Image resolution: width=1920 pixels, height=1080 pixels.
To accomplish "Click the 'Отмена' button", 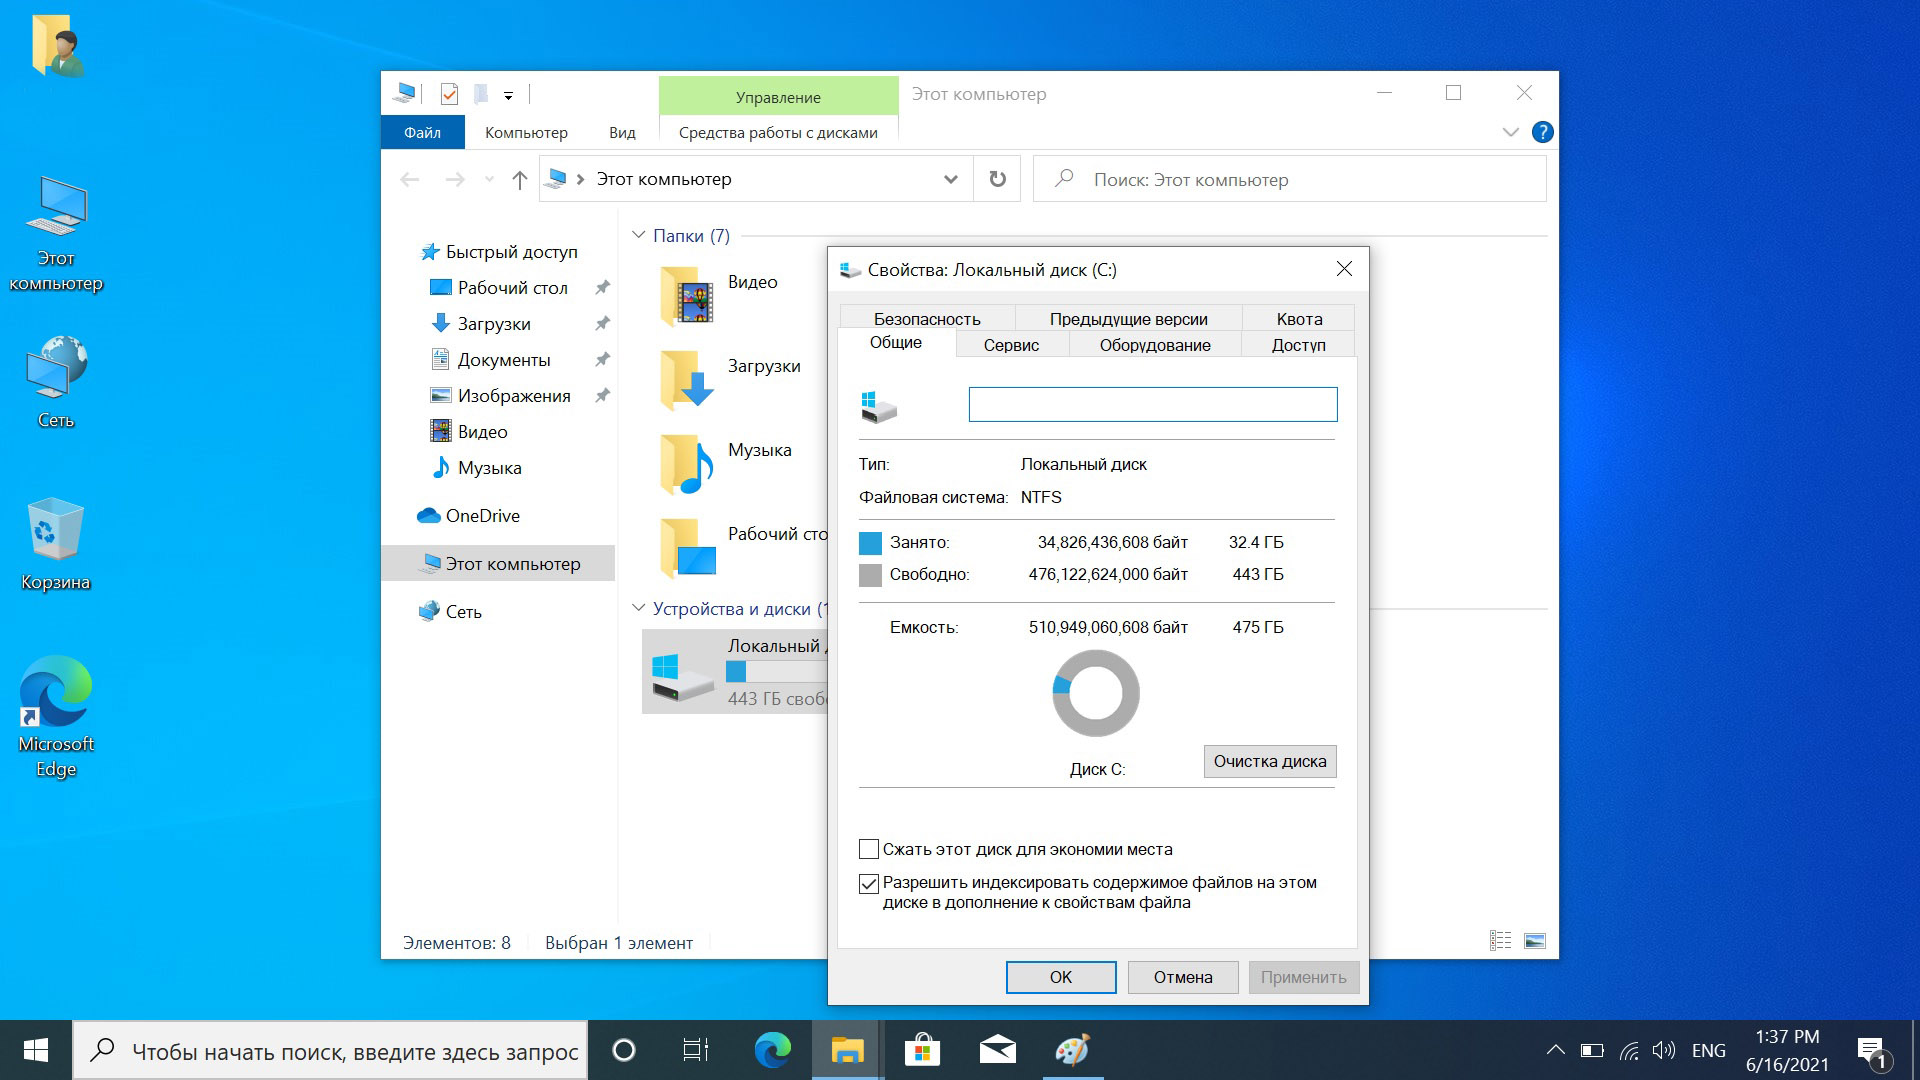I will click(x=1182, y=977).
